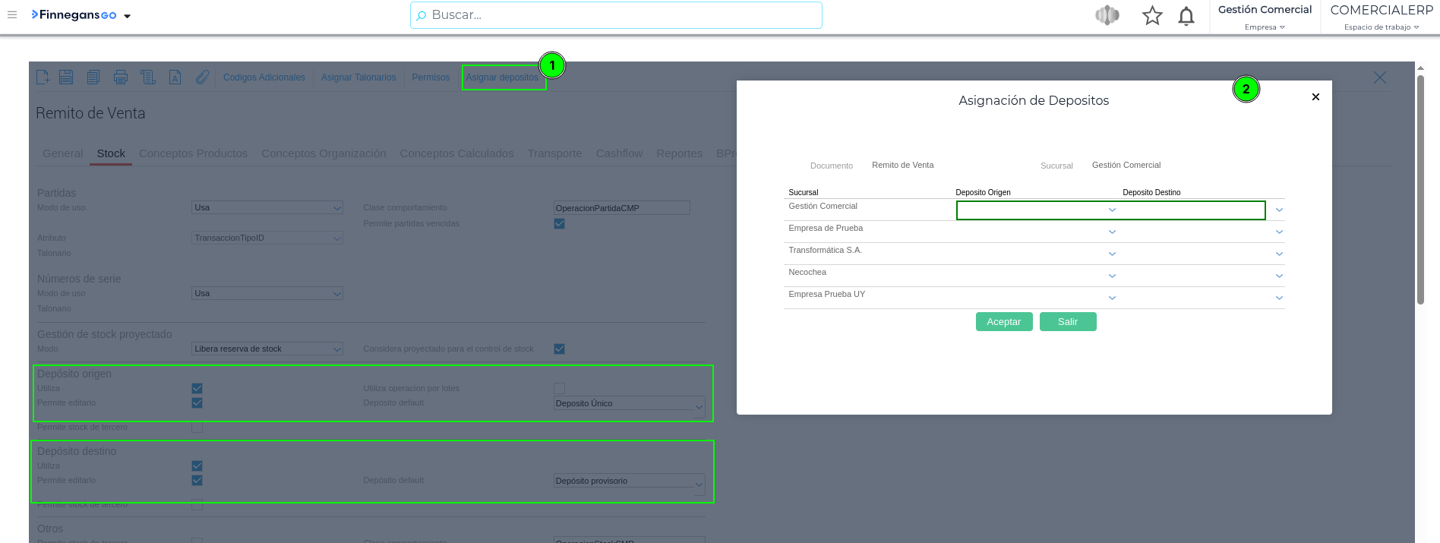
Task: Click the favorites star icon
Action: pyautogui.click(x=1152, y=16)
